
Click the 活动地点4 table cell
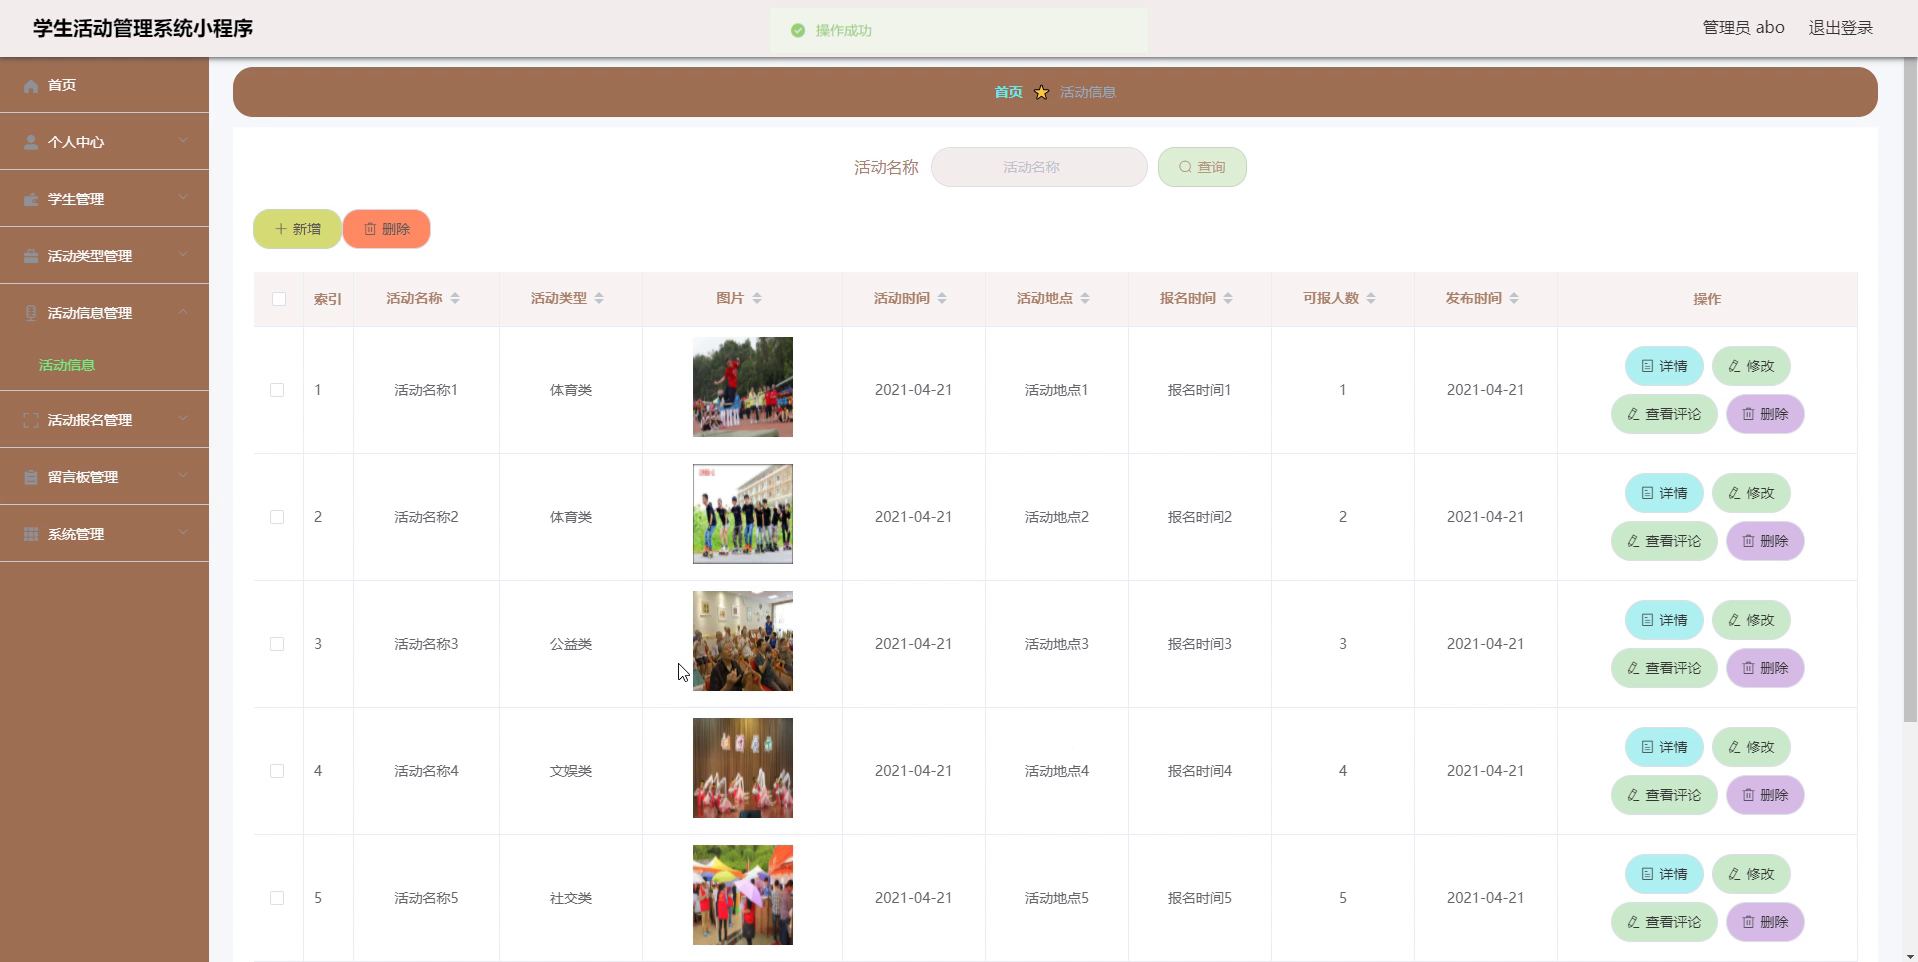click(x=1056, y=771)
